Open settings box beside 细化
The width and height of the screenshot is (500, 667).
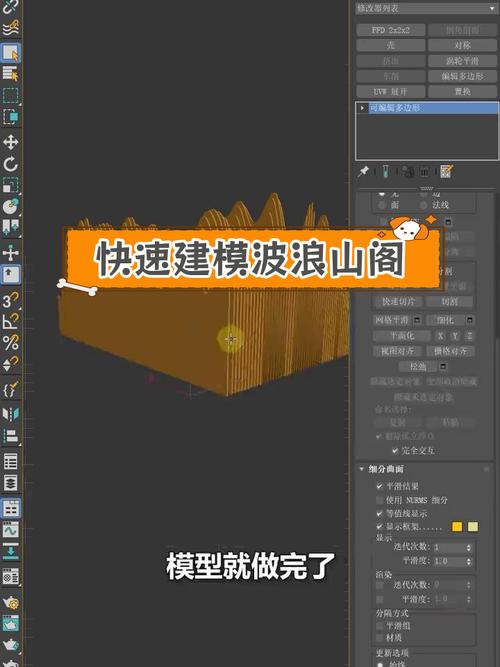[x=469, y=320]
